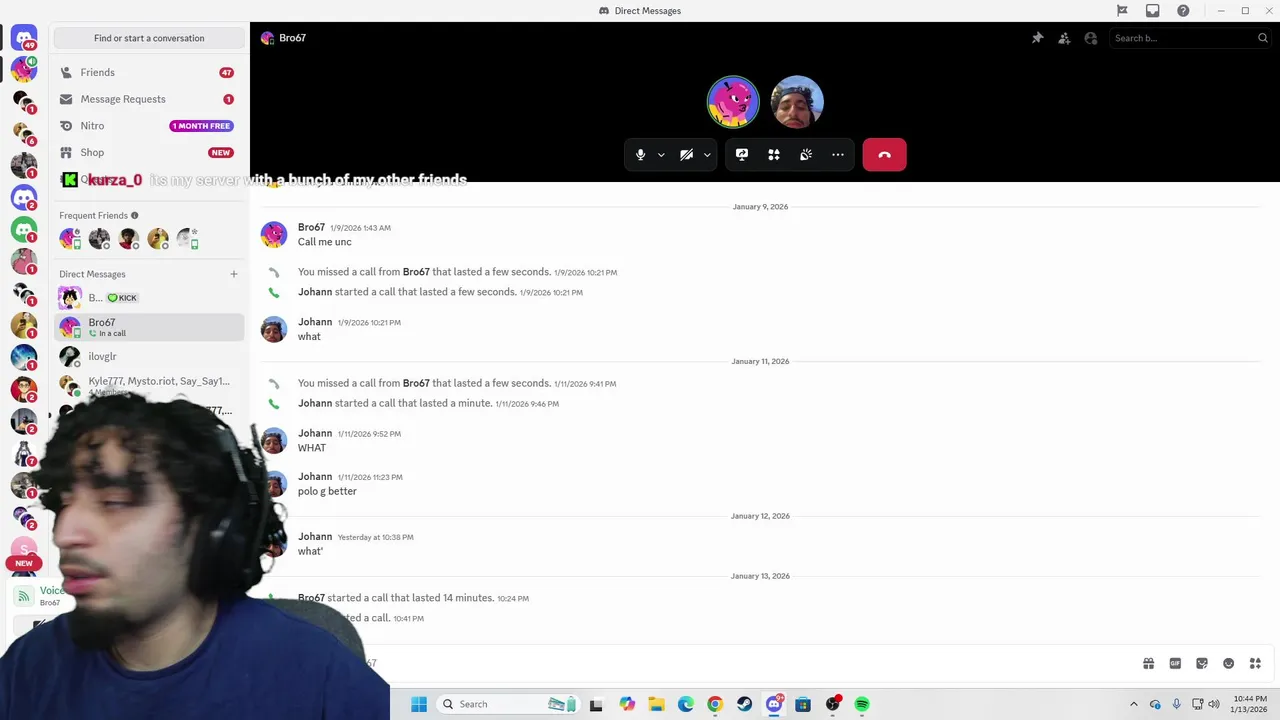Screen dimensions: 1280x720
Task: Open more call options menu
Action: (838, 155)
